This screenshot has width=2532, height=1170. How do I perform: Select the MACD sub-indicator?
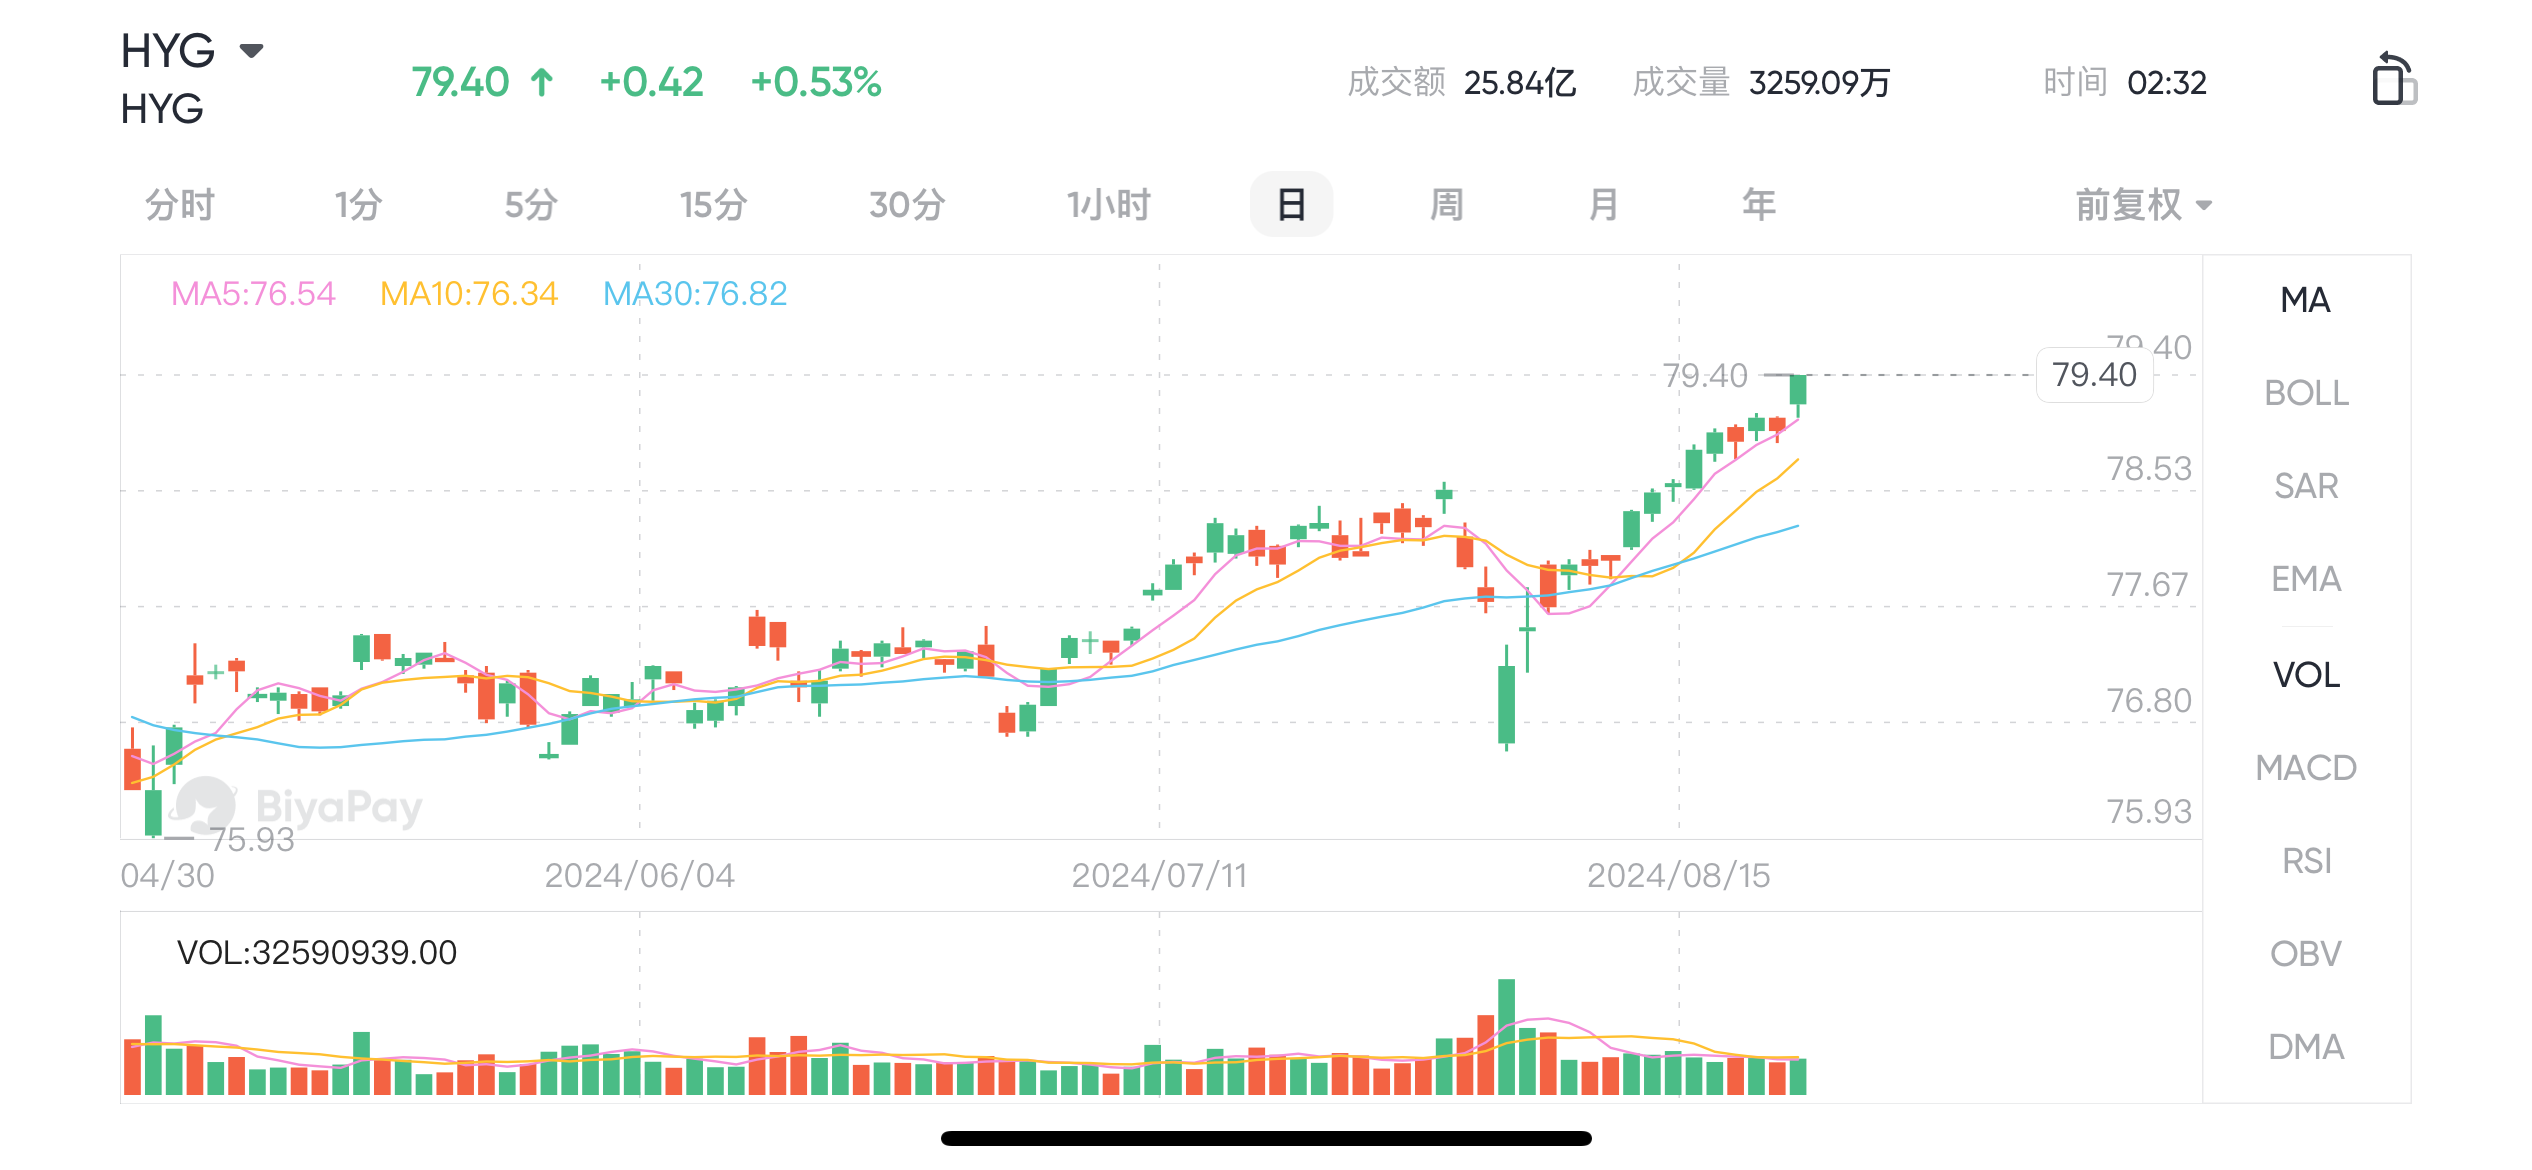(x=2306, y=768)
